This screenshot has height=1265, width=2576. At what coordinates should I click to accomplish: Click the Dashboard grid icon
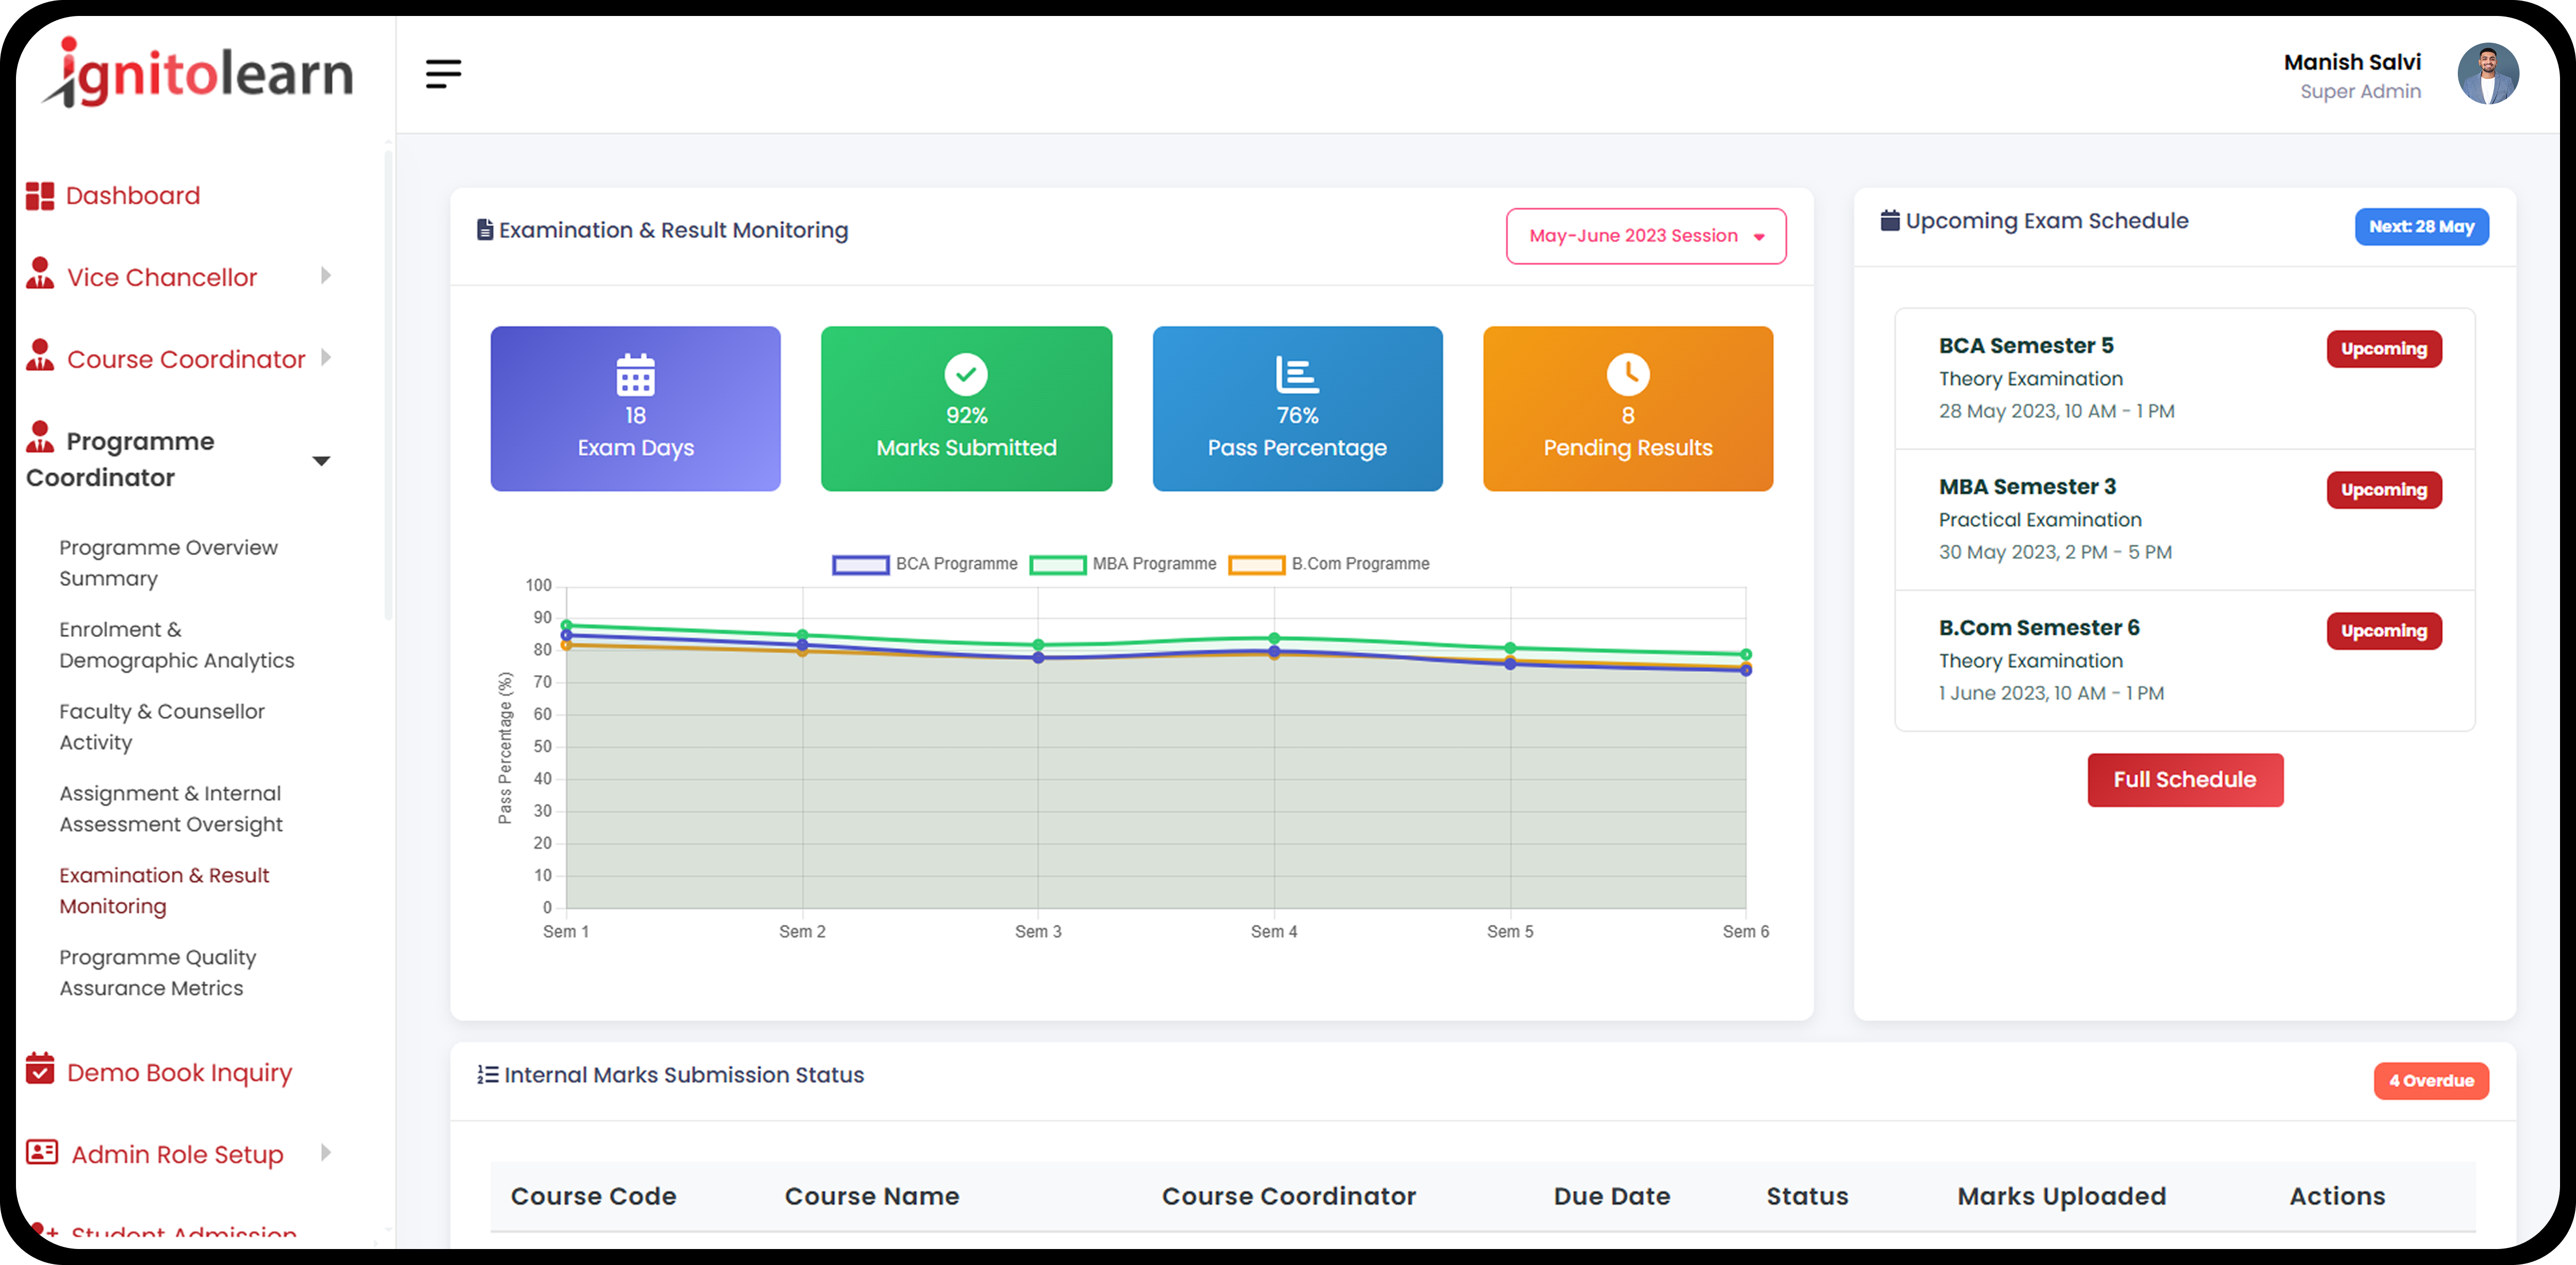coord(40,196)
